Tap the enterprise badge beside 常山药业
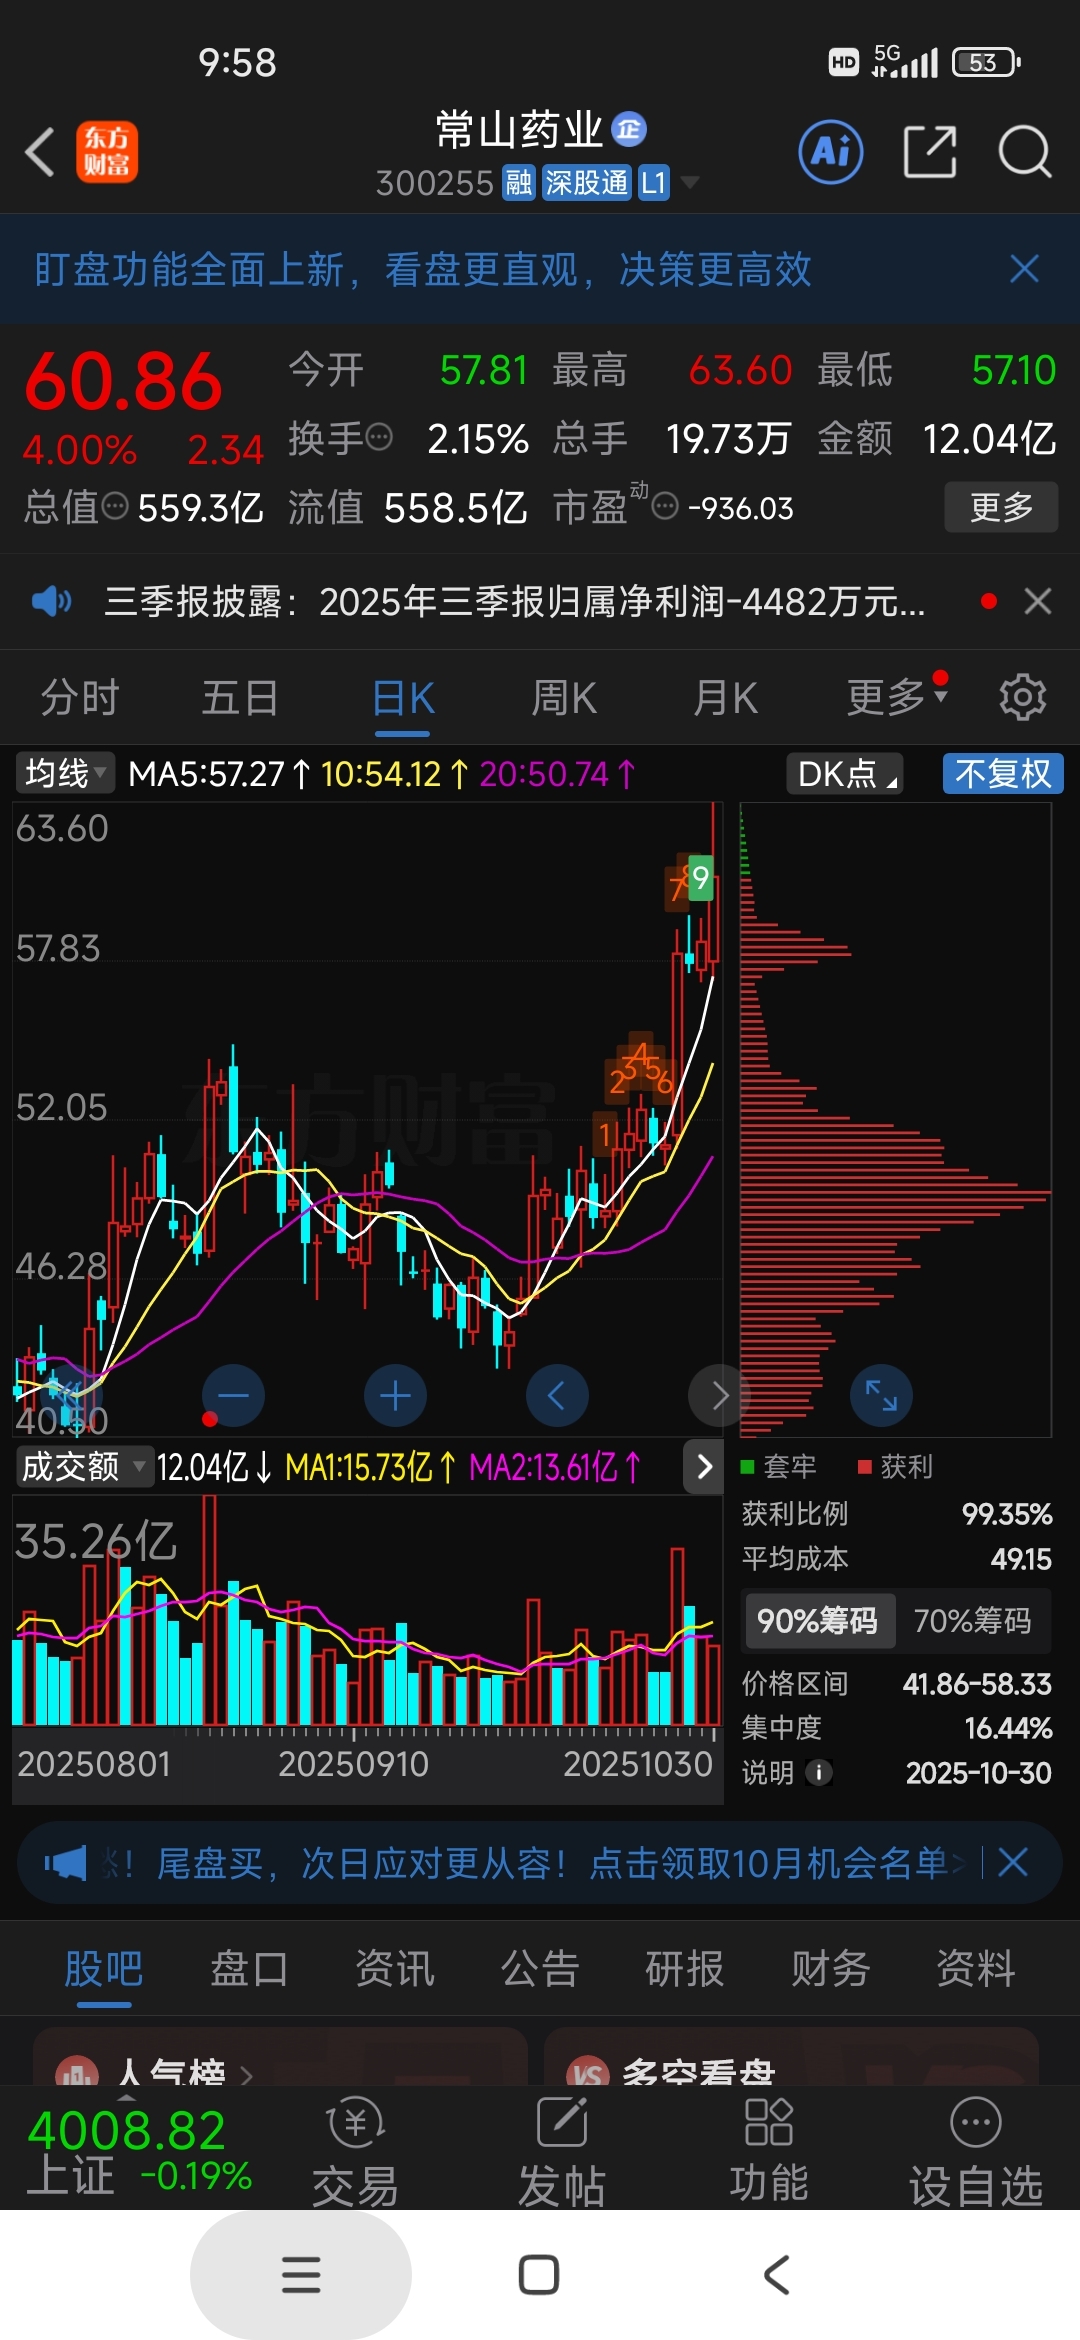 tap(629, 129)
